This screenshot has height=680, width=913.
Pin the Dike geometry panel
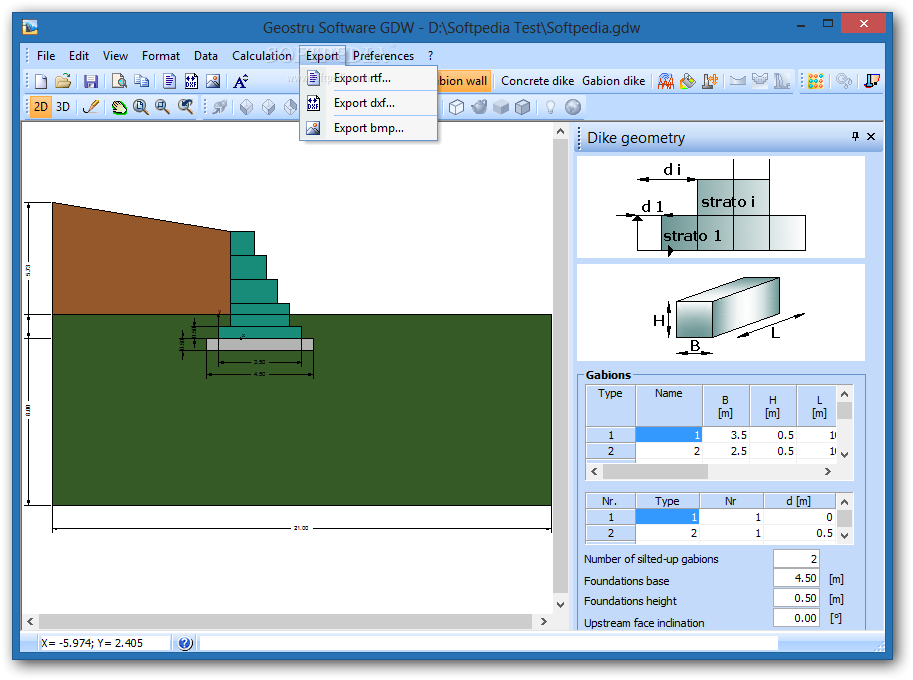pos(855,136)
